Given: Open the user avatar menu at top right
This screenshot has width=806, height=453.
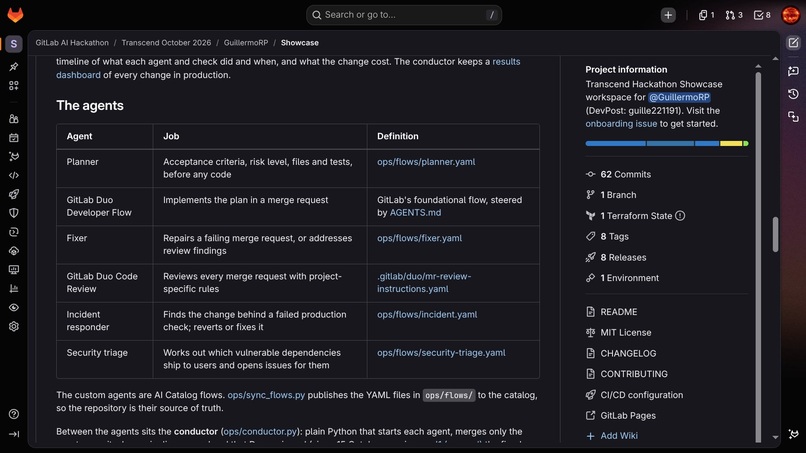Looking at the screenshot, I should point(791,15).
